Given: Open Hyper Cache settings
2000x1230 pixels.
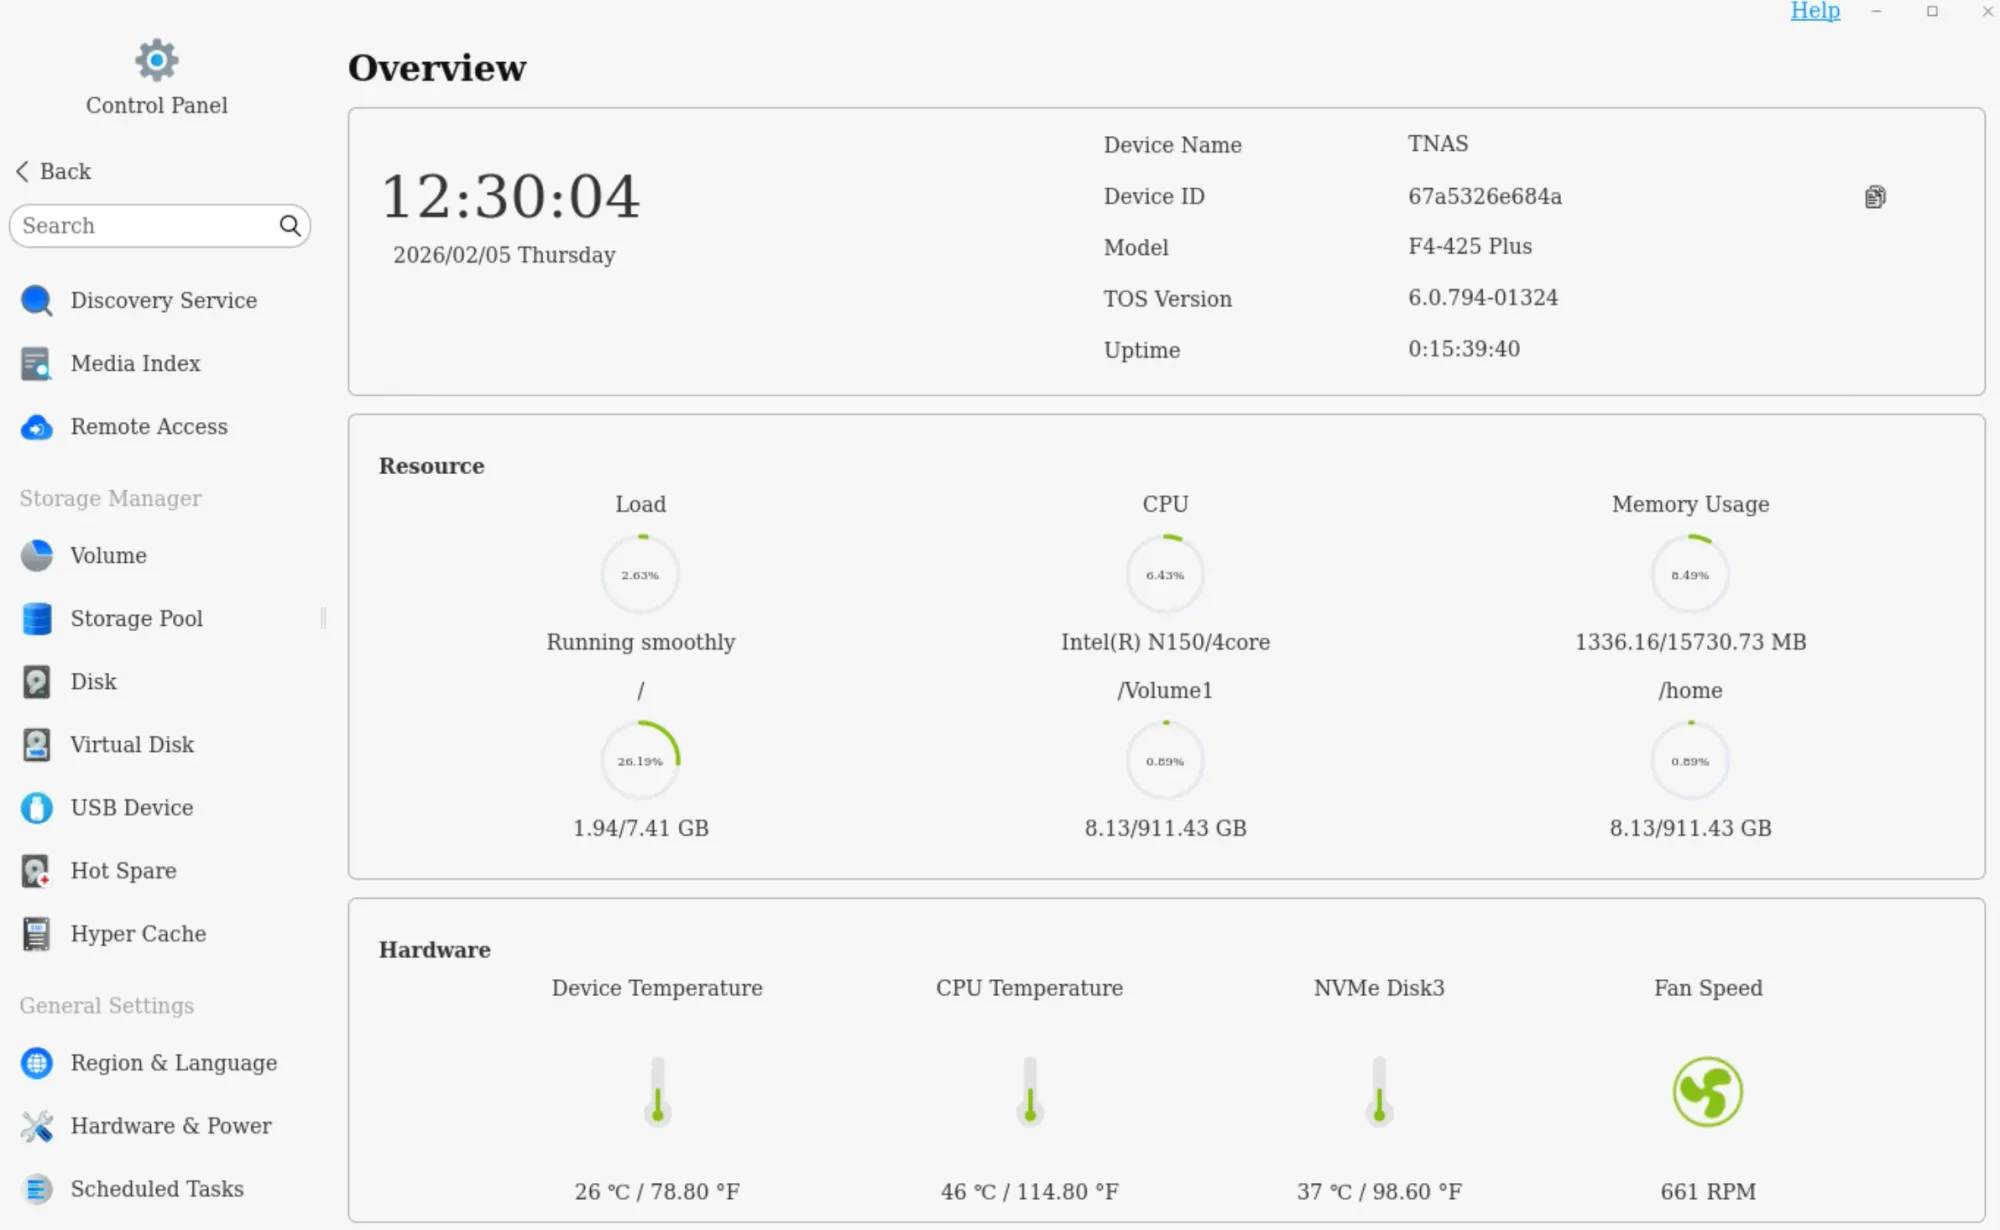Looking at the screenshot, I should pyautogui.click(x=136, y=933).
